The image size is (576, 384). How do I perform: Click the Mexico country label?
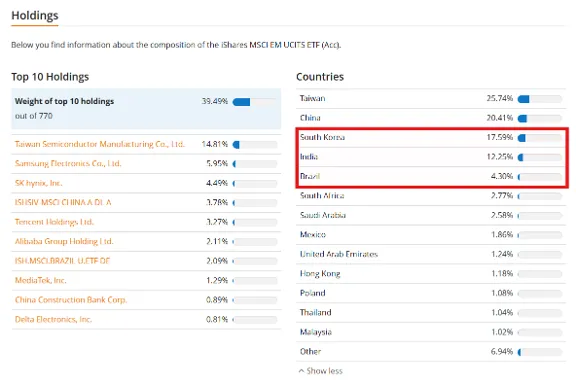pyautogui.click(x=313, y=234)
